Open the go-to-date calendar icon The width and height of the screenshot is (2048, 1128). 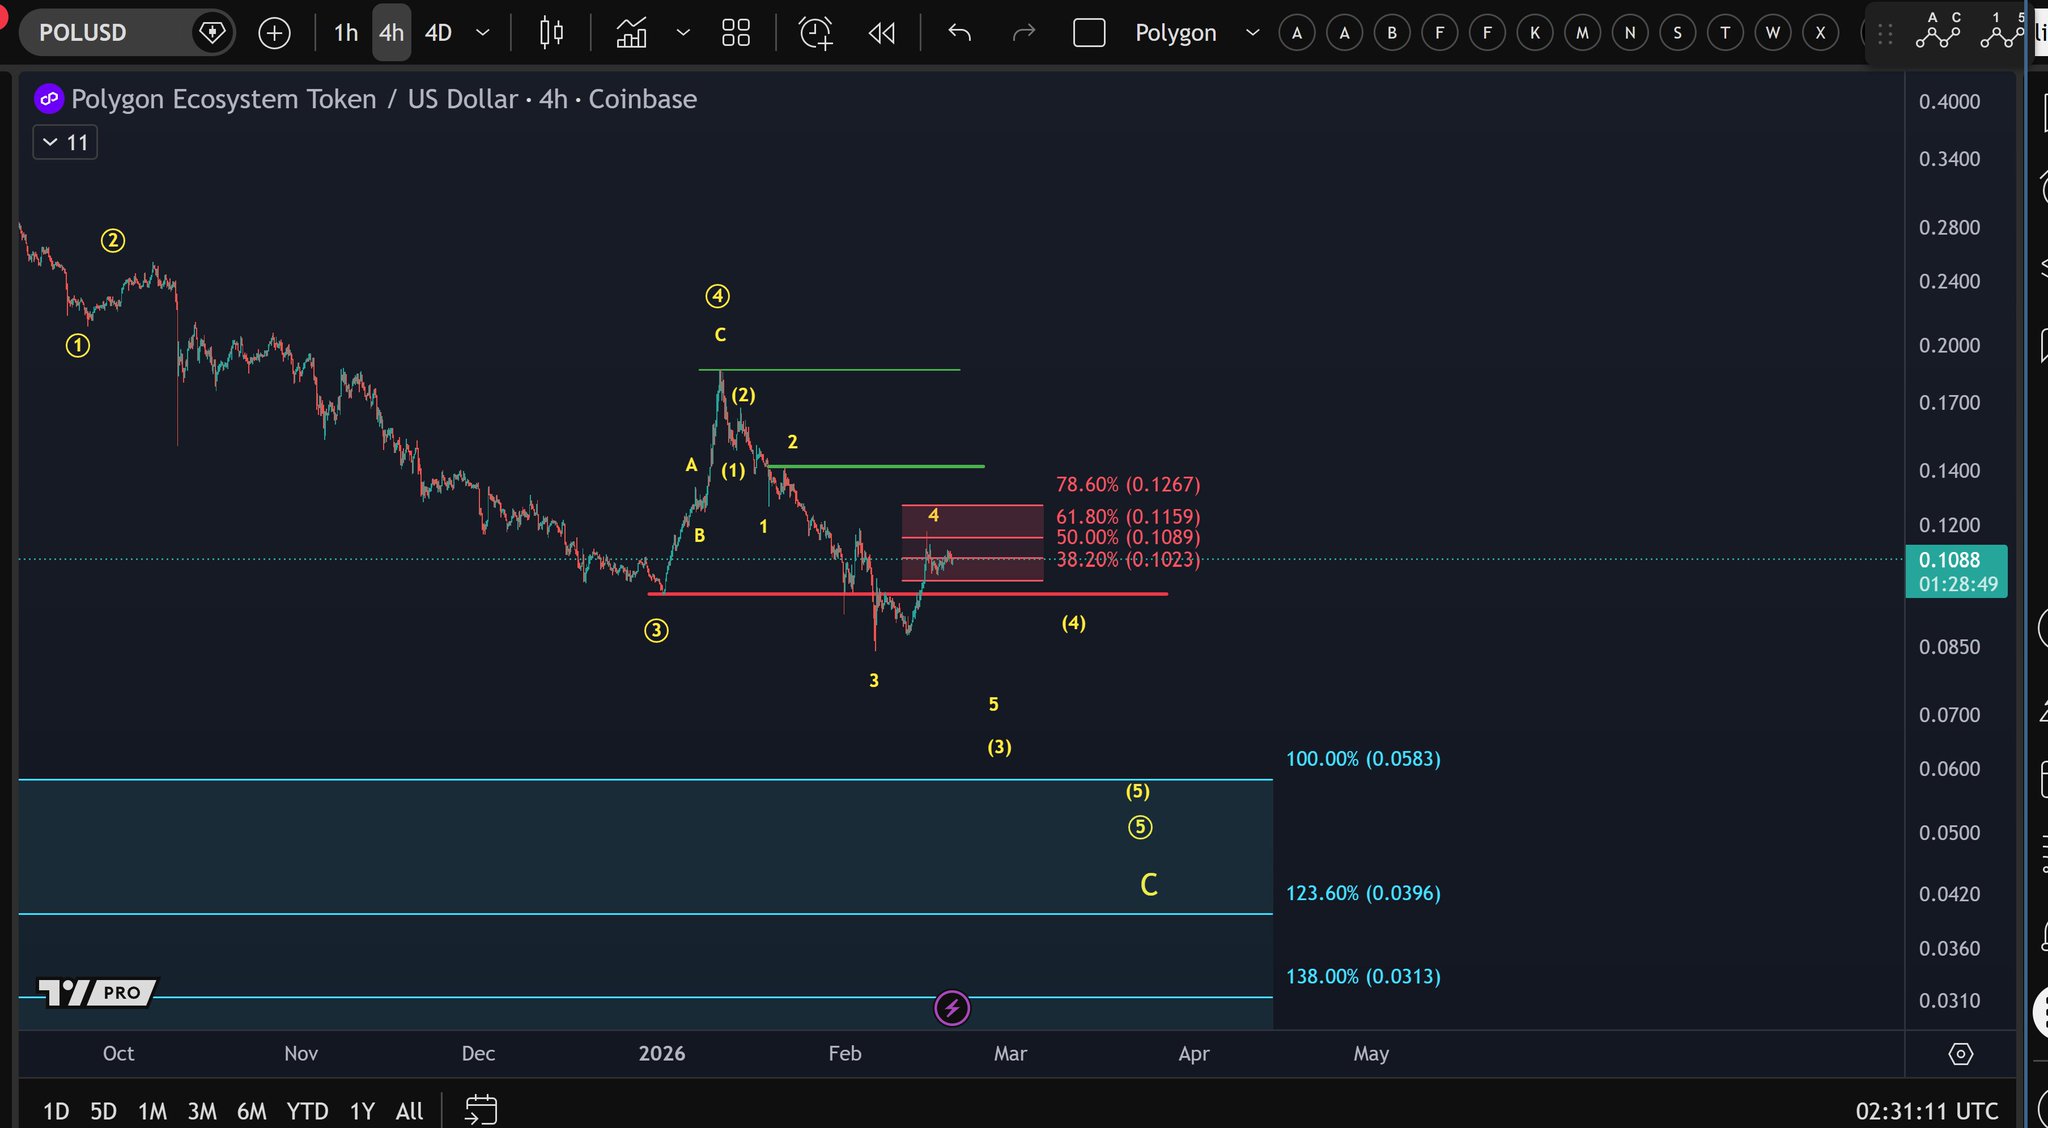coord(481,1110)
